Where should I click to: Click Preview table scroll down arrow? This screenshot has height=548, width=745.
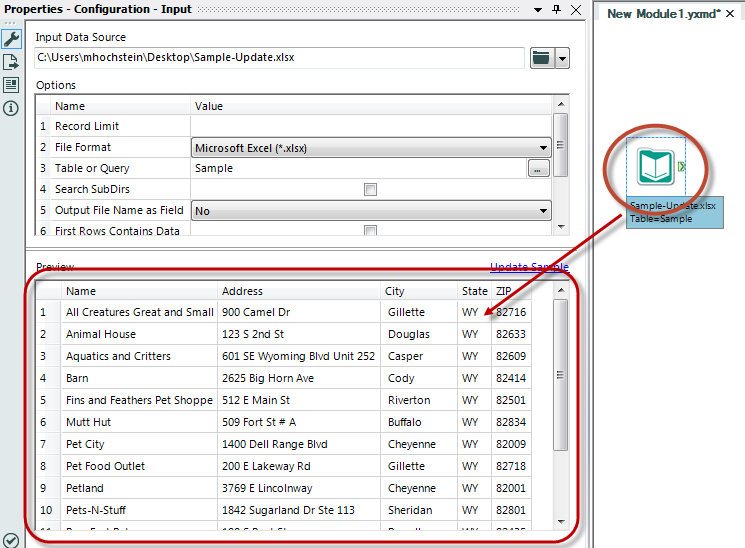[561, 521]
